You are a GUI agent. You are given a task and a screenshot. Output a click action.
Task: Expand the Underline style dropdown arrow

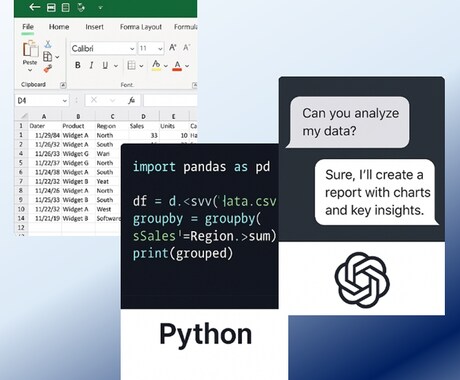pos(116,66)
